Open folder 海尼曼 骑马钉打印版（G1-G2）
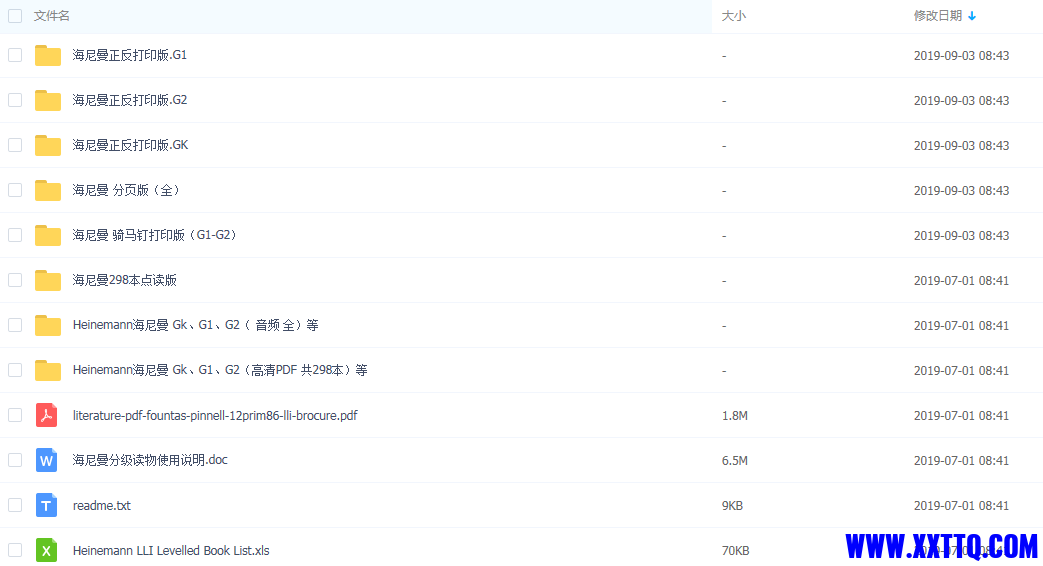 (155, 235)
